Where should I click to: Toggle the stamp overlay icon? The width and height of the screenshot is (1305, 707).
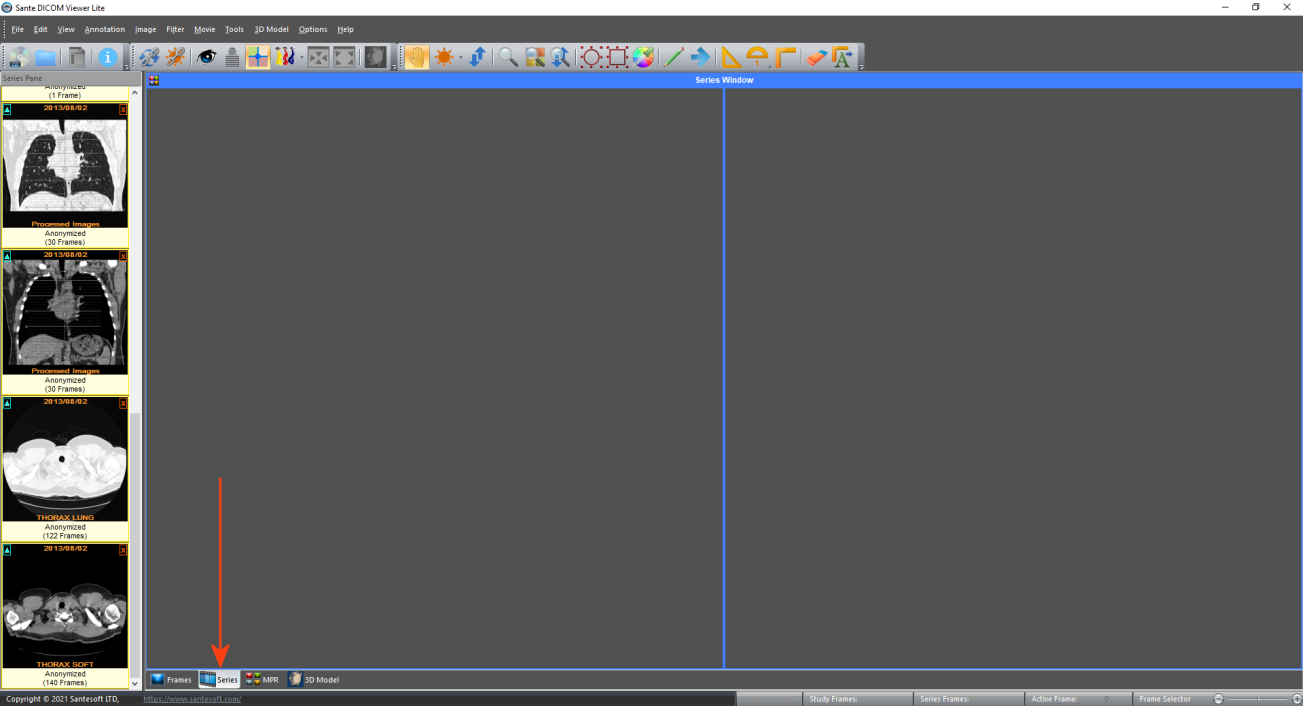click(232, 57)
